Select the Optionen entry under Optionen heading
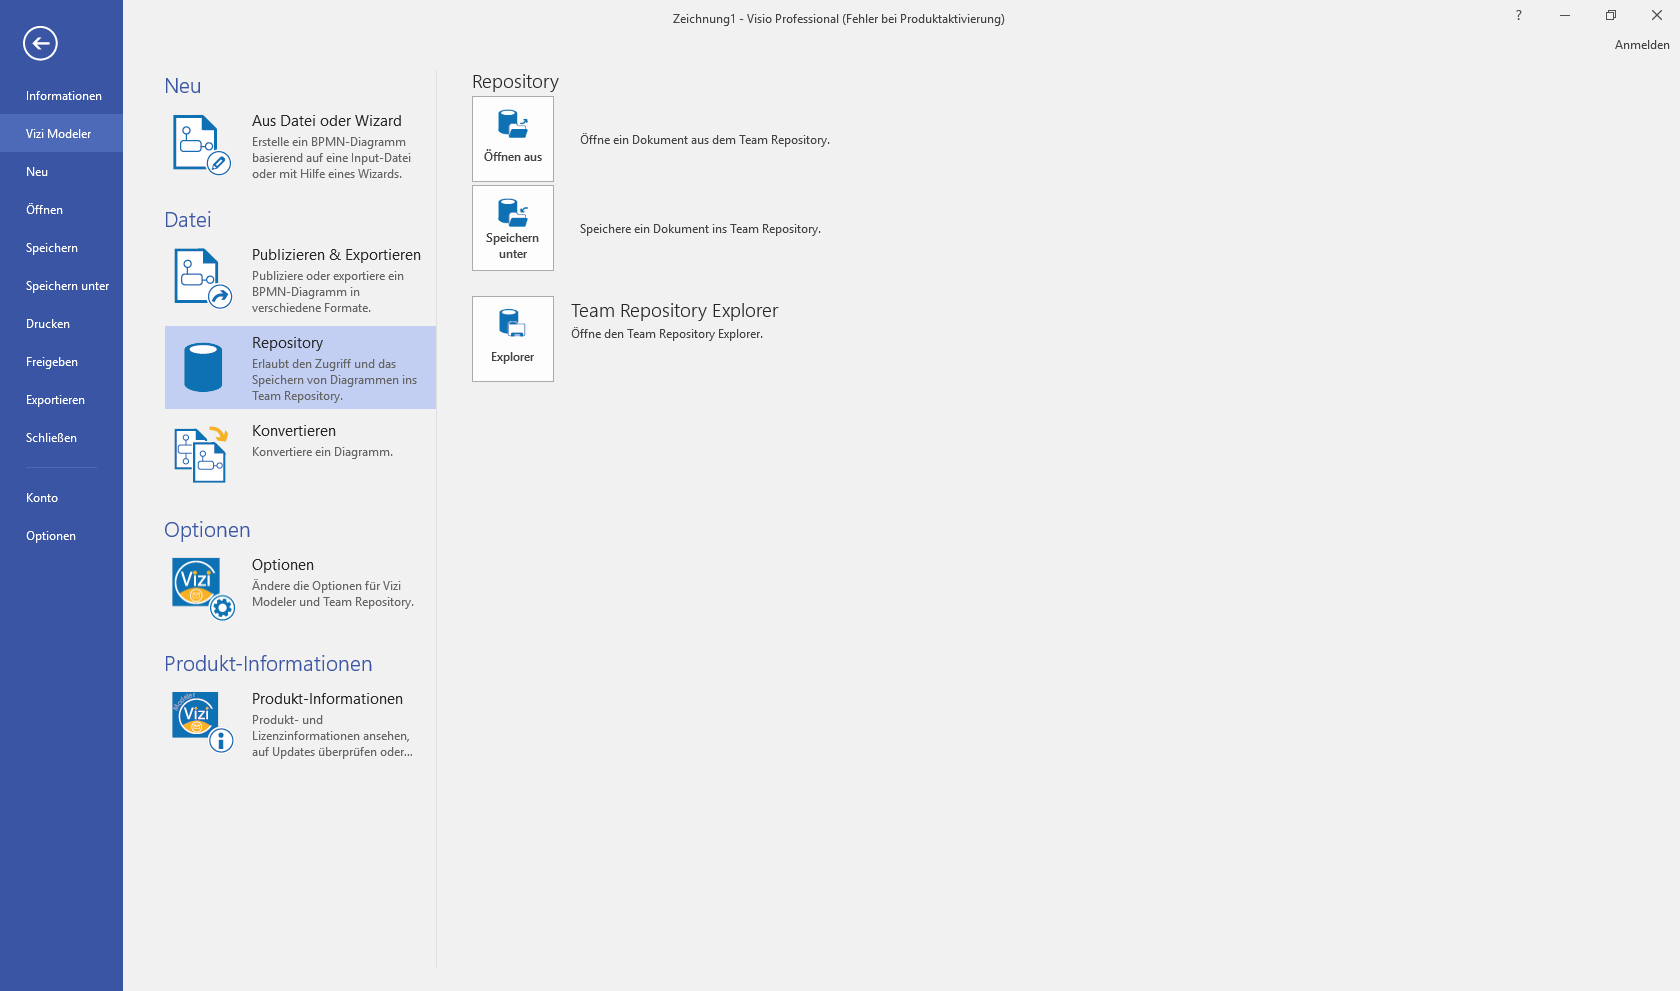 pos(283,565)
